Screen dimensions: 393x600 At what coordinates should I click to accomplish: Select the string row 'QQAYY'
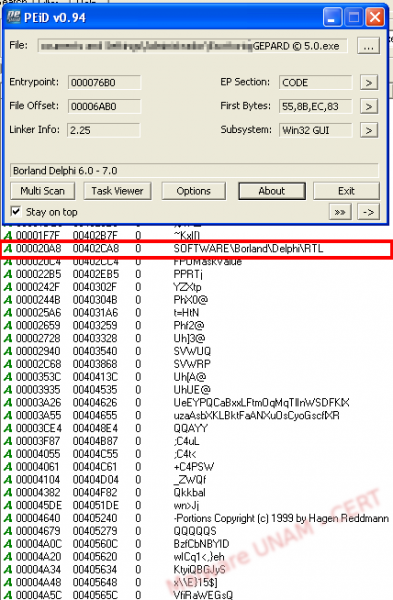(191, 428)
